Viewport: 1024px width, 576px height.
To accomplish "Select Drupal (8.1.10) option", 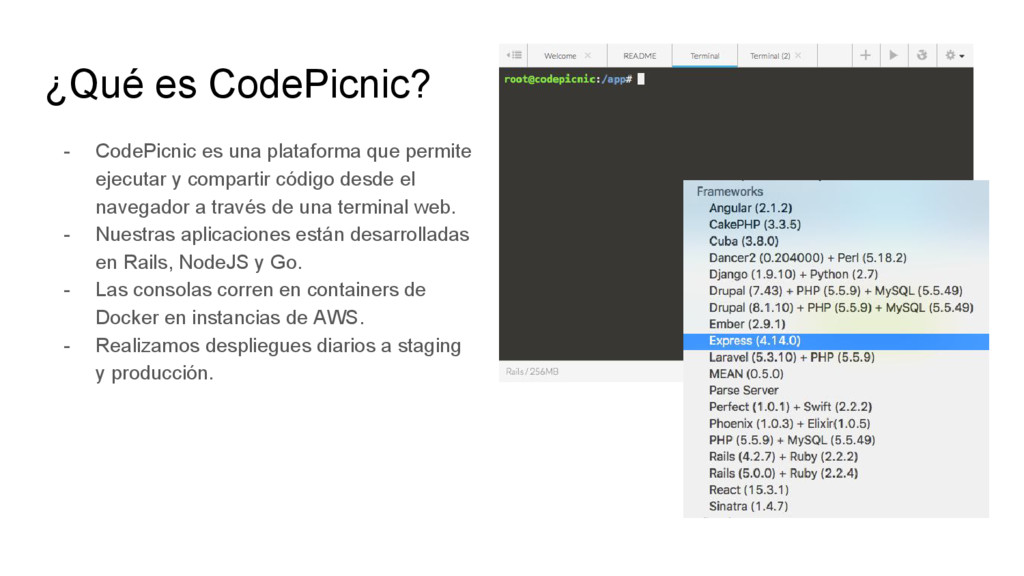I will pos(841,308).
